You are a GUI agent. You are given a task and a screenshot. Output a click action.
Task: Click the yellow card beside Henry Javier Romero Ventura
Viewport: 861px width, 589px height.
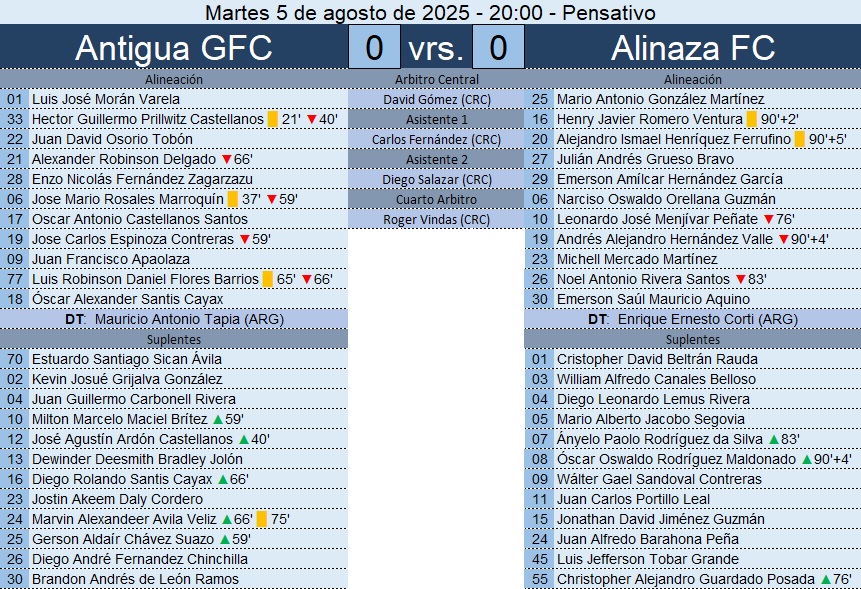(x=752, y=119)
